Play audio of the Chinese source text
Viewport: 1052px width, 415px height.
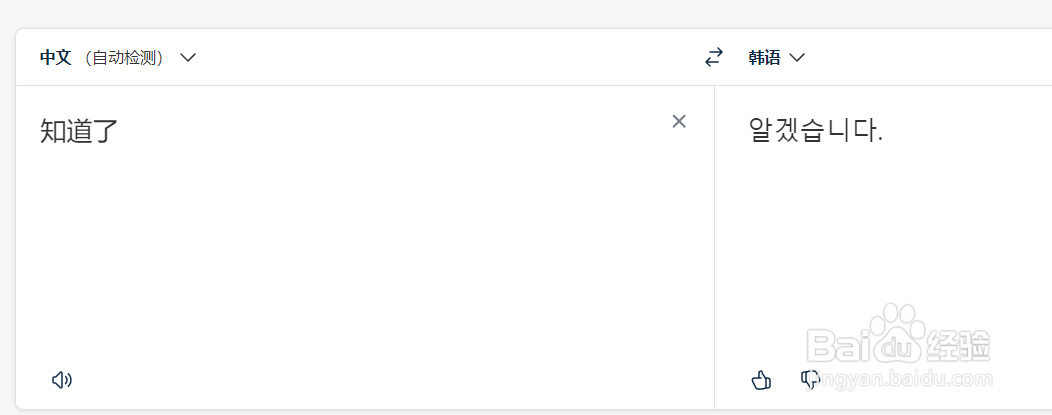(x=62, y=380)
